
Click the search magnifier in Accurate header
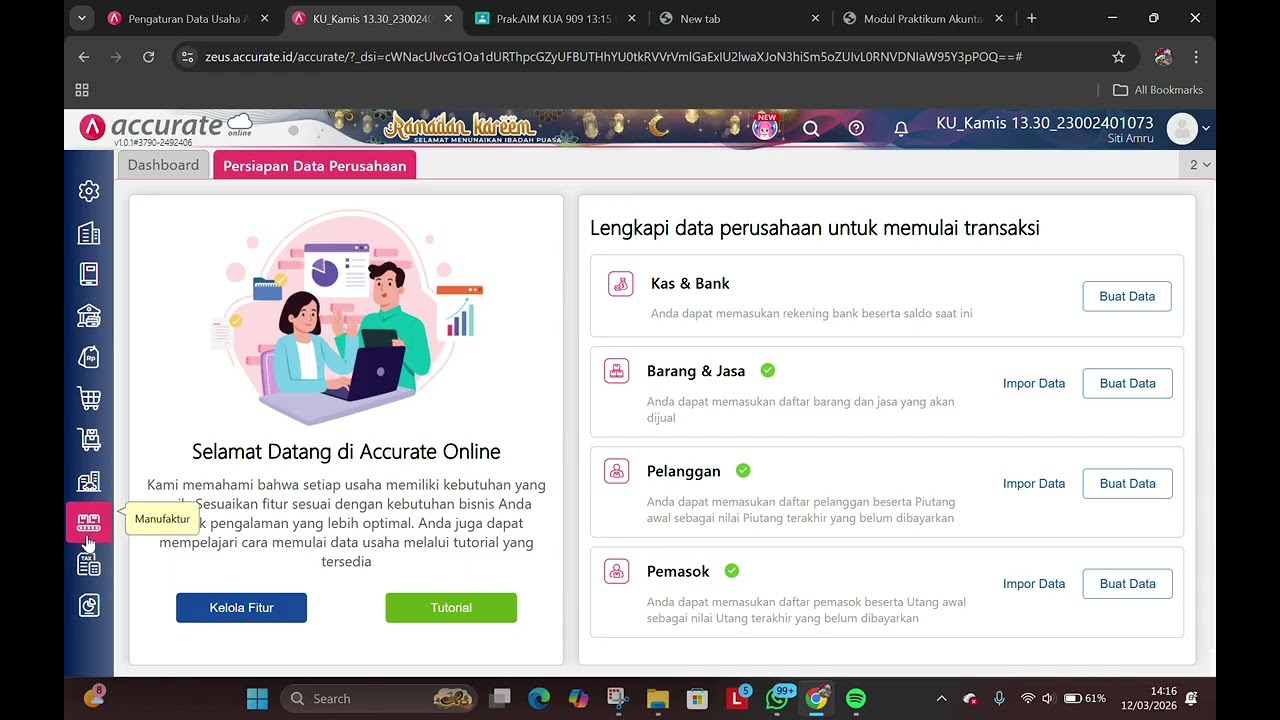coord(811,128)
